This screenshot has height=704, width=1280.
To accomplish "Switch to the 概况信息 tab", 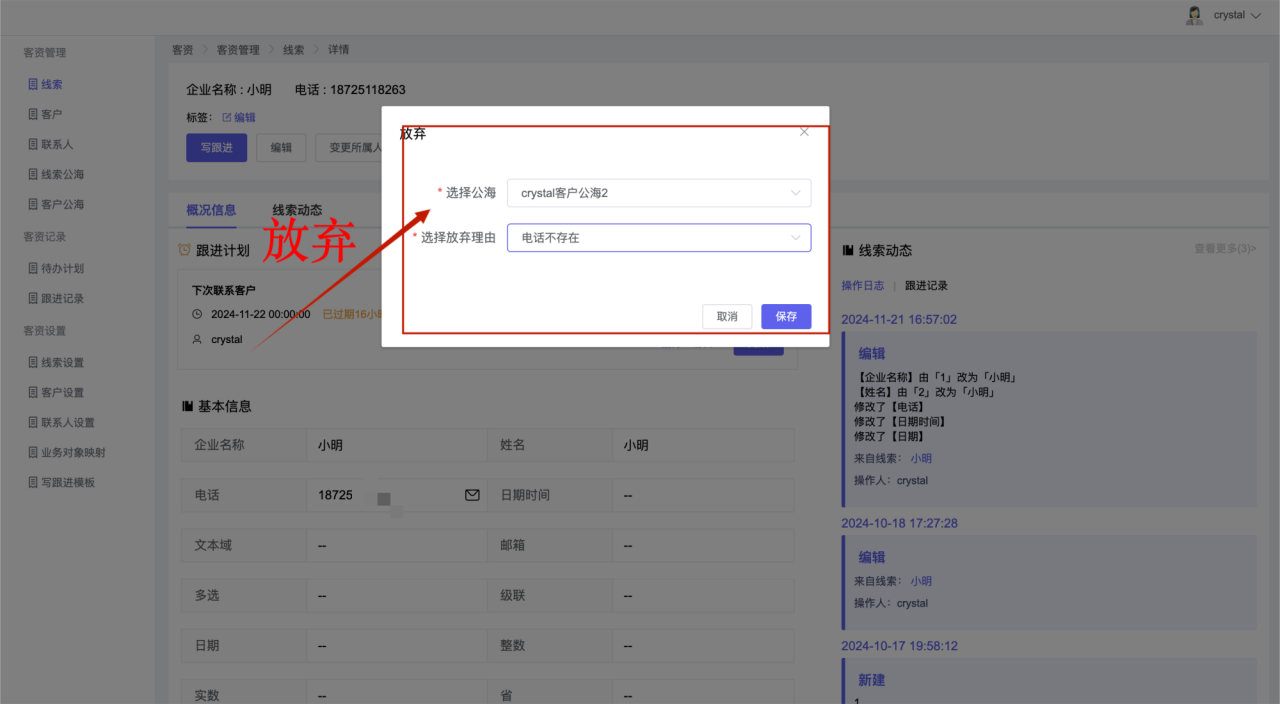I will point(211,210).
